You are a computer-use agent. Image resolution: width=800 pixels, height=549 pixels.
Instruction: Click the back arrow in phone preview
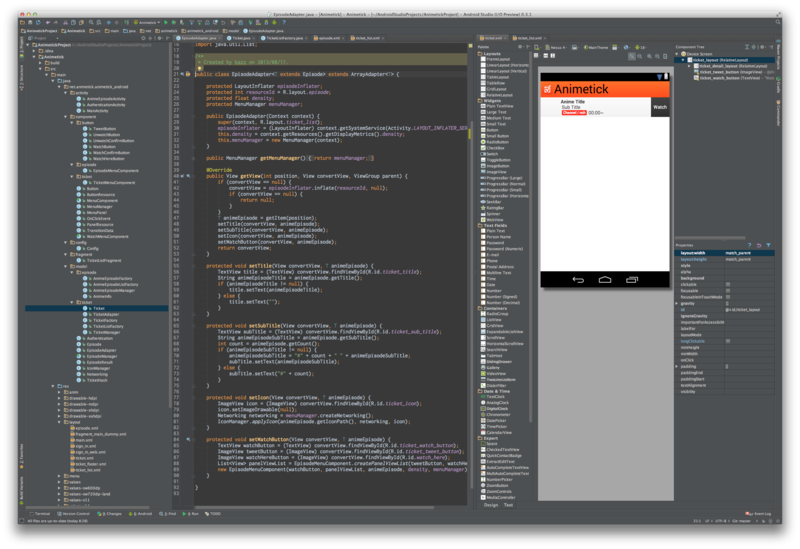pyautogui.click(x=578, y=280)
